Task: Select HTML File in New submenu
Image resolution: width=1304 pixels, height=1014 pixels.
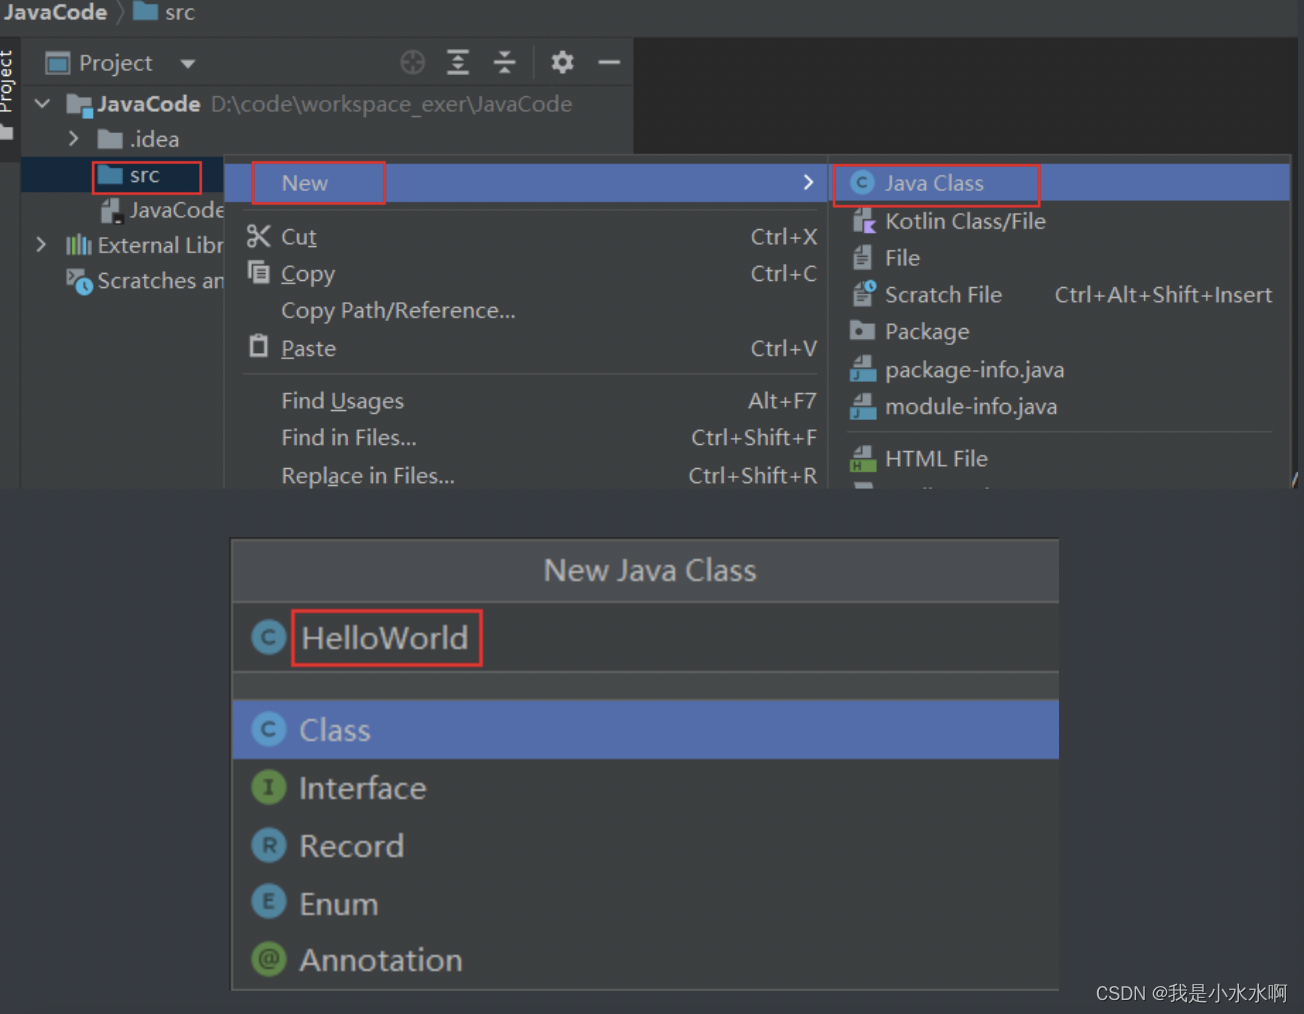Action: (x=1060, y=459)
